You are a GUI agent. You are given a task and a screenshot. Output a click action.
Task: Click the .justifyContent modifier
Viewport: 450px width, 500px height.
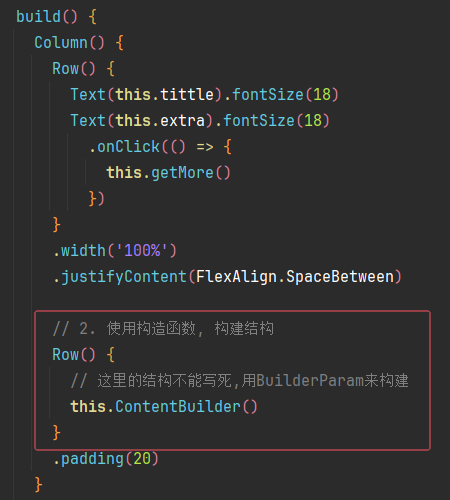tap(119, 277)
